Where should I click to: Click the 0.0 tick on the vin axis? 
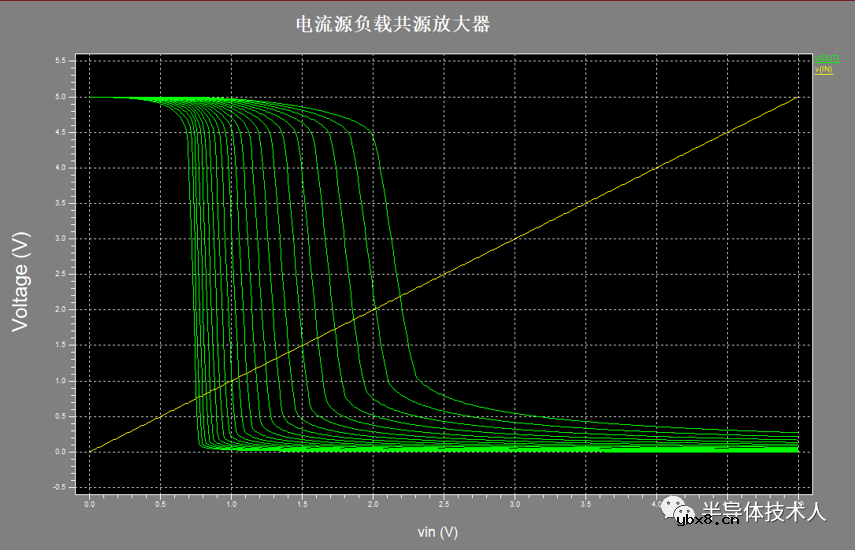[89, 505]
